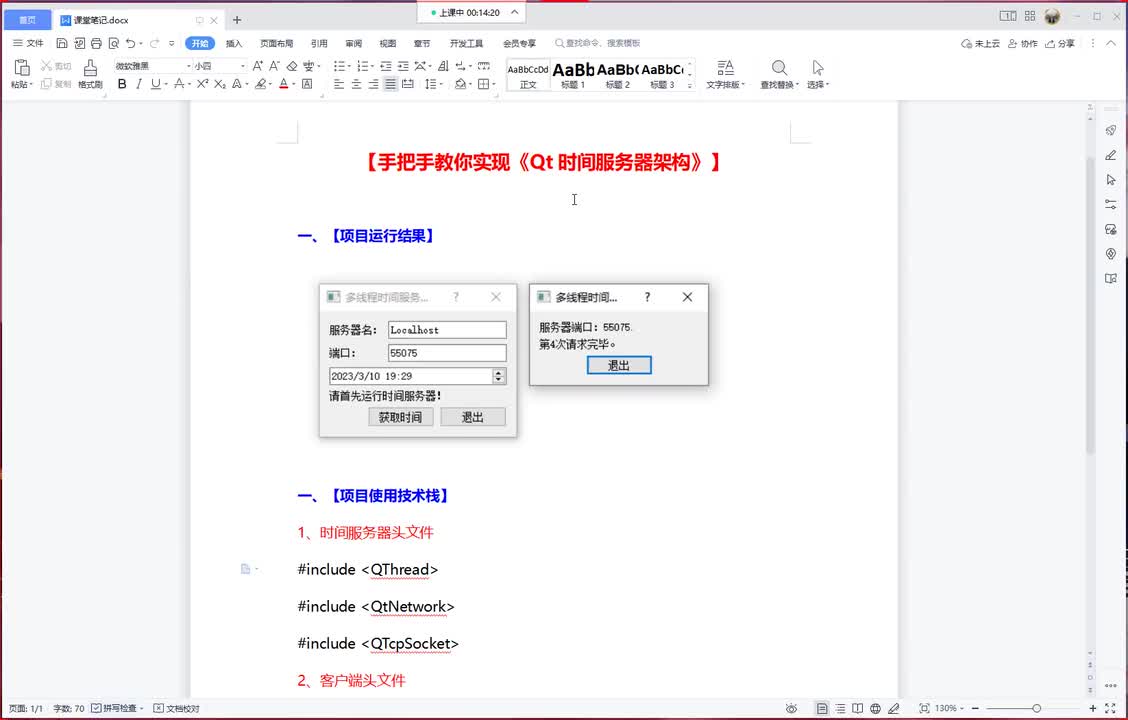Switch to the 页面布局 (Page Layout) tab
Image resolution: width=1128 pixels, height=720 pixels.
point(276,43)
